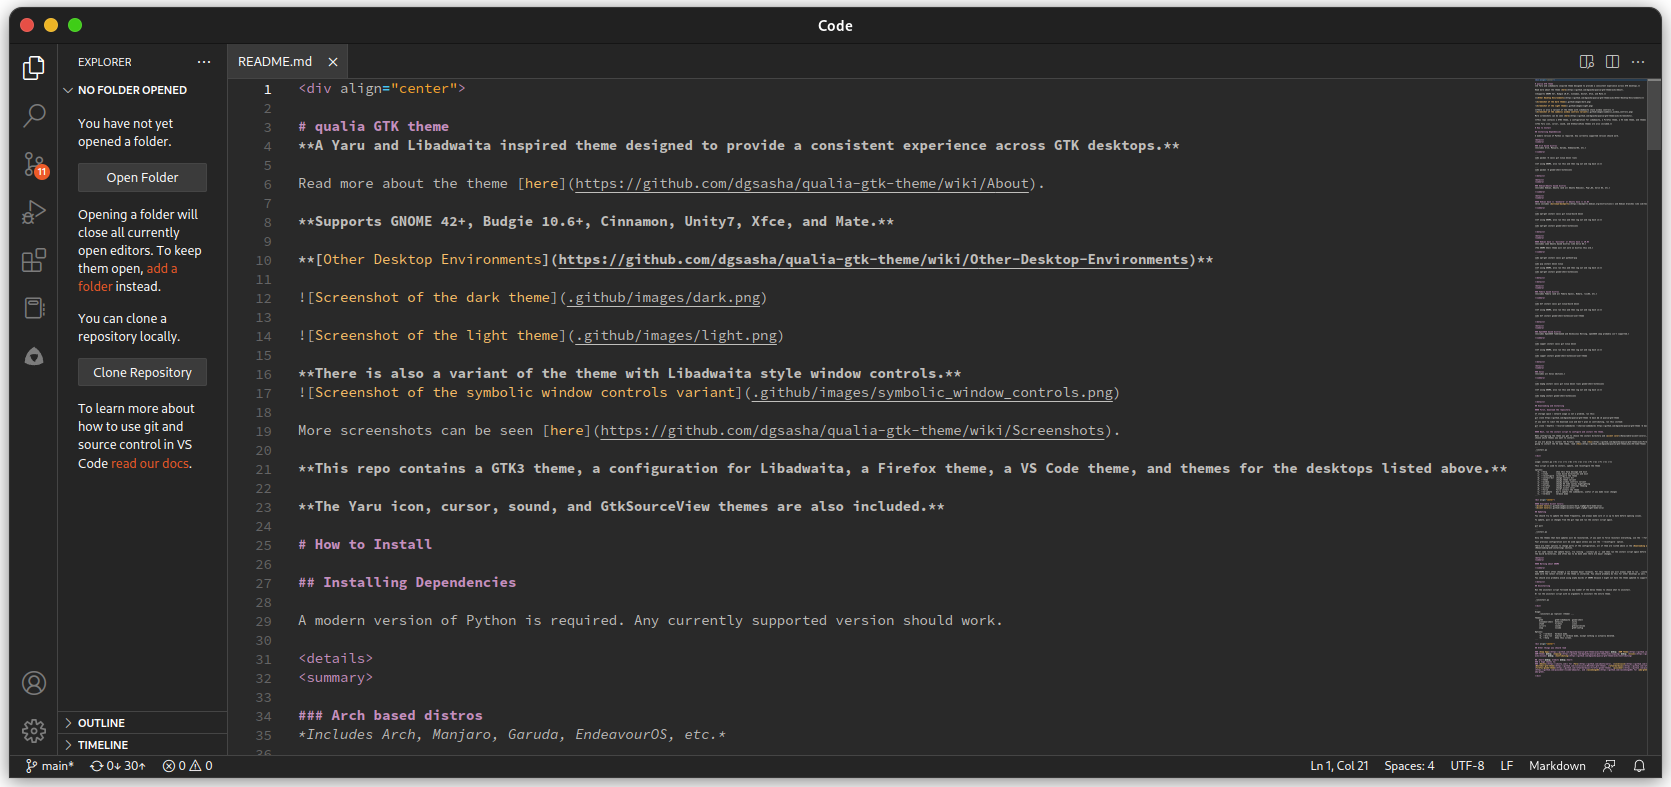Change end of line sequence LF

point(1506,766)
